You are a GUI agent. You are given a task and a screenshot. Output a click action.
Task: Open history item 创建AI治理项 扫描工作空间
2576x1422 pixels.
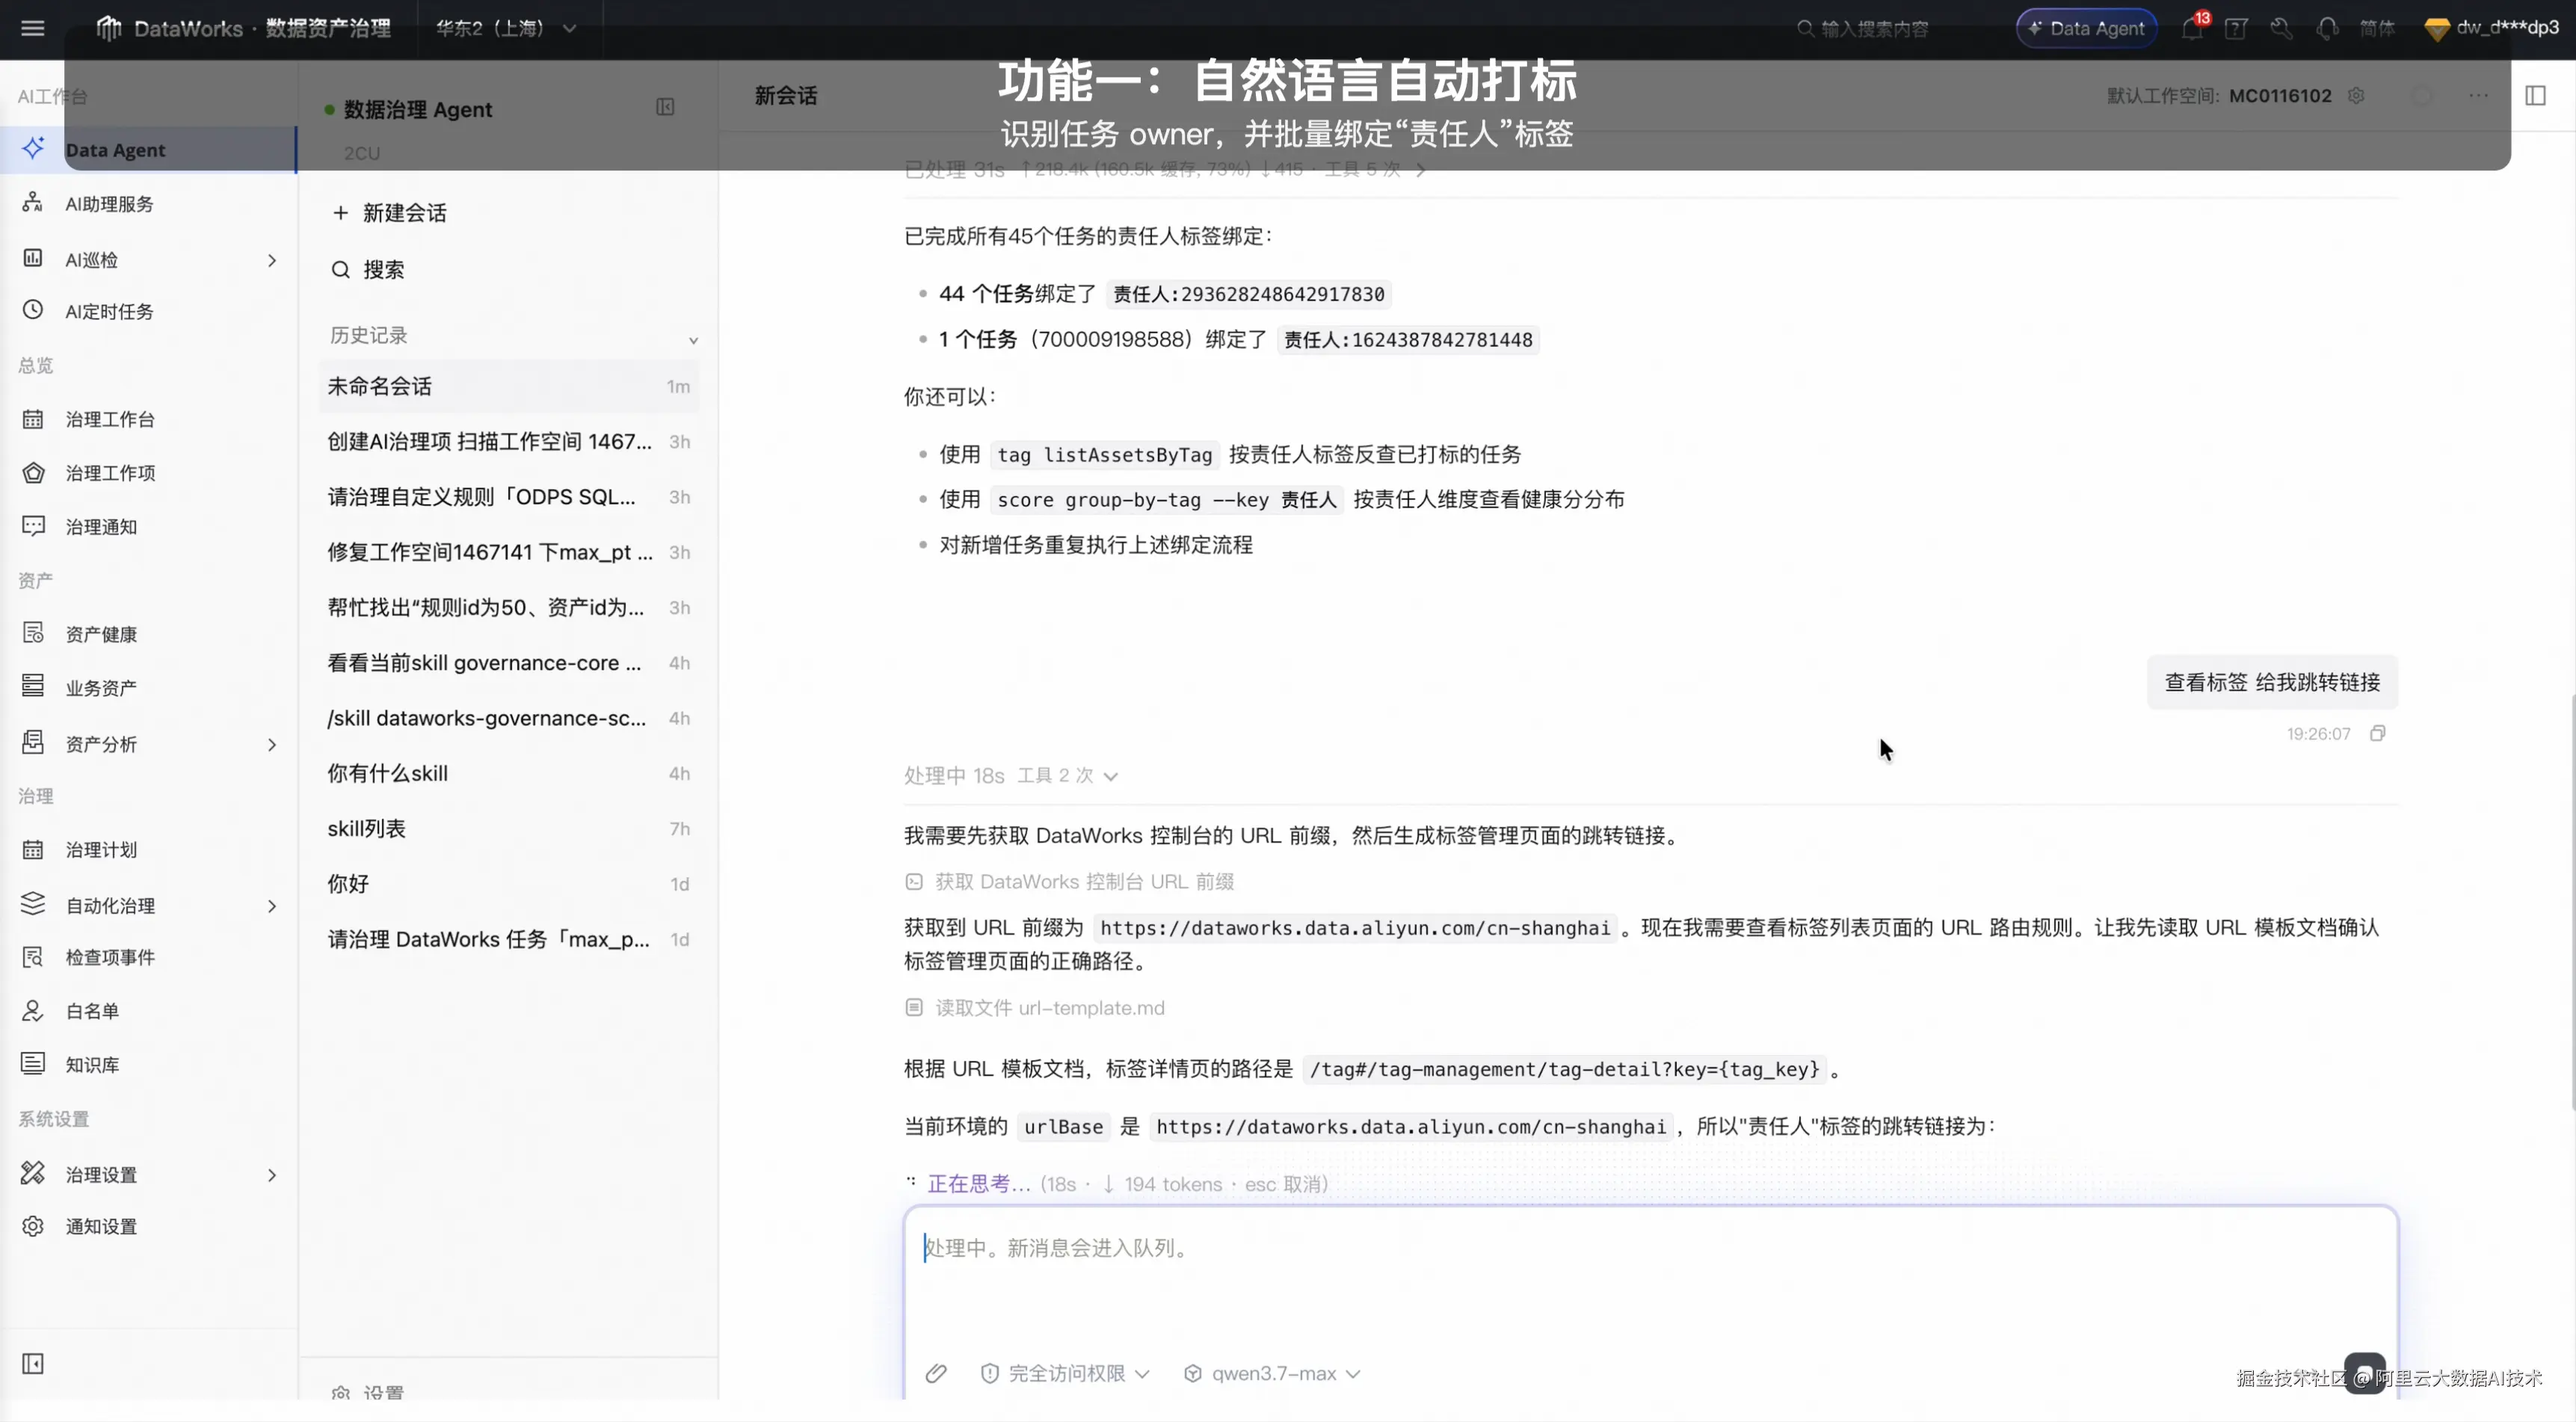coord(509,441)
